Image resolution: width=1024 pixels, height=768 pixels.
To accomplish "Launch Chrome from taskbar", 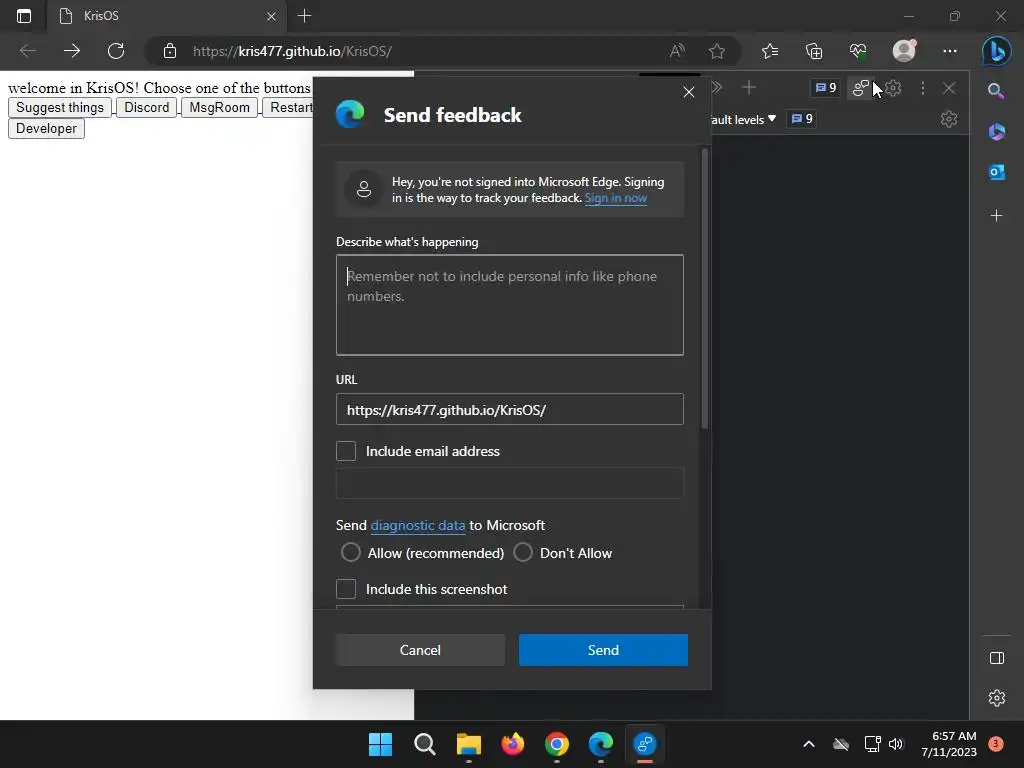I will click(x=557, y=744).
